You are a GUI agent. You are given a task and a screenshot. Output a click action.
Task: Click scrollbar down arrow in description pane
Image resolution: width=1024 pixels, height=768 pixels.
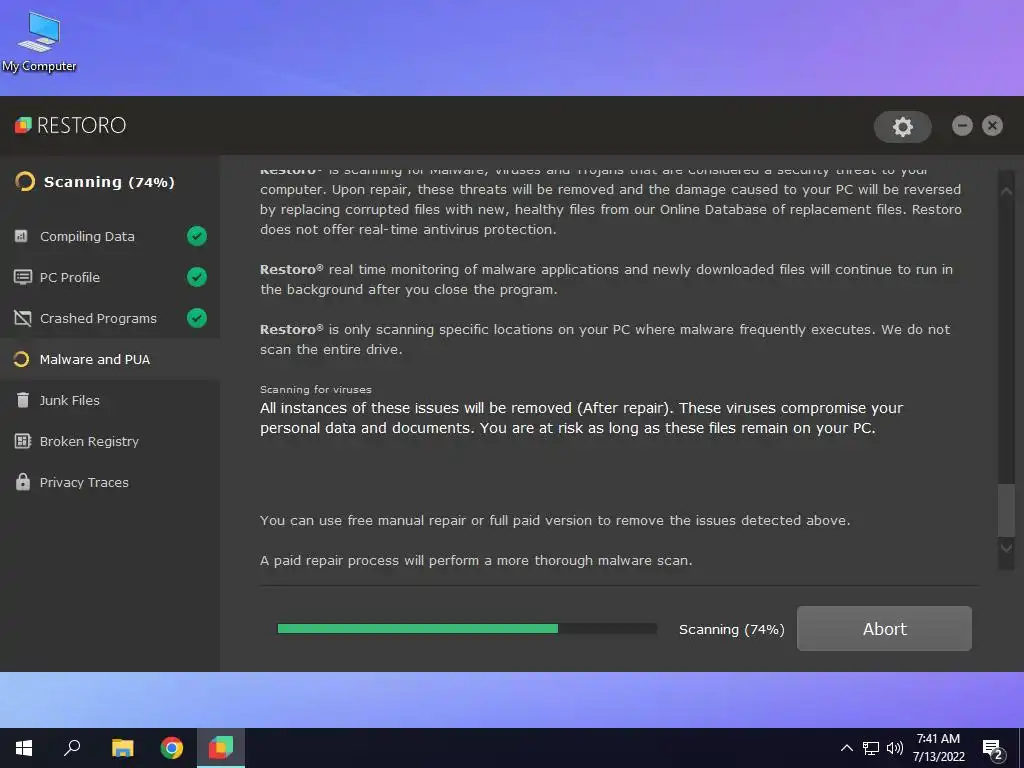click(1006, 548)
